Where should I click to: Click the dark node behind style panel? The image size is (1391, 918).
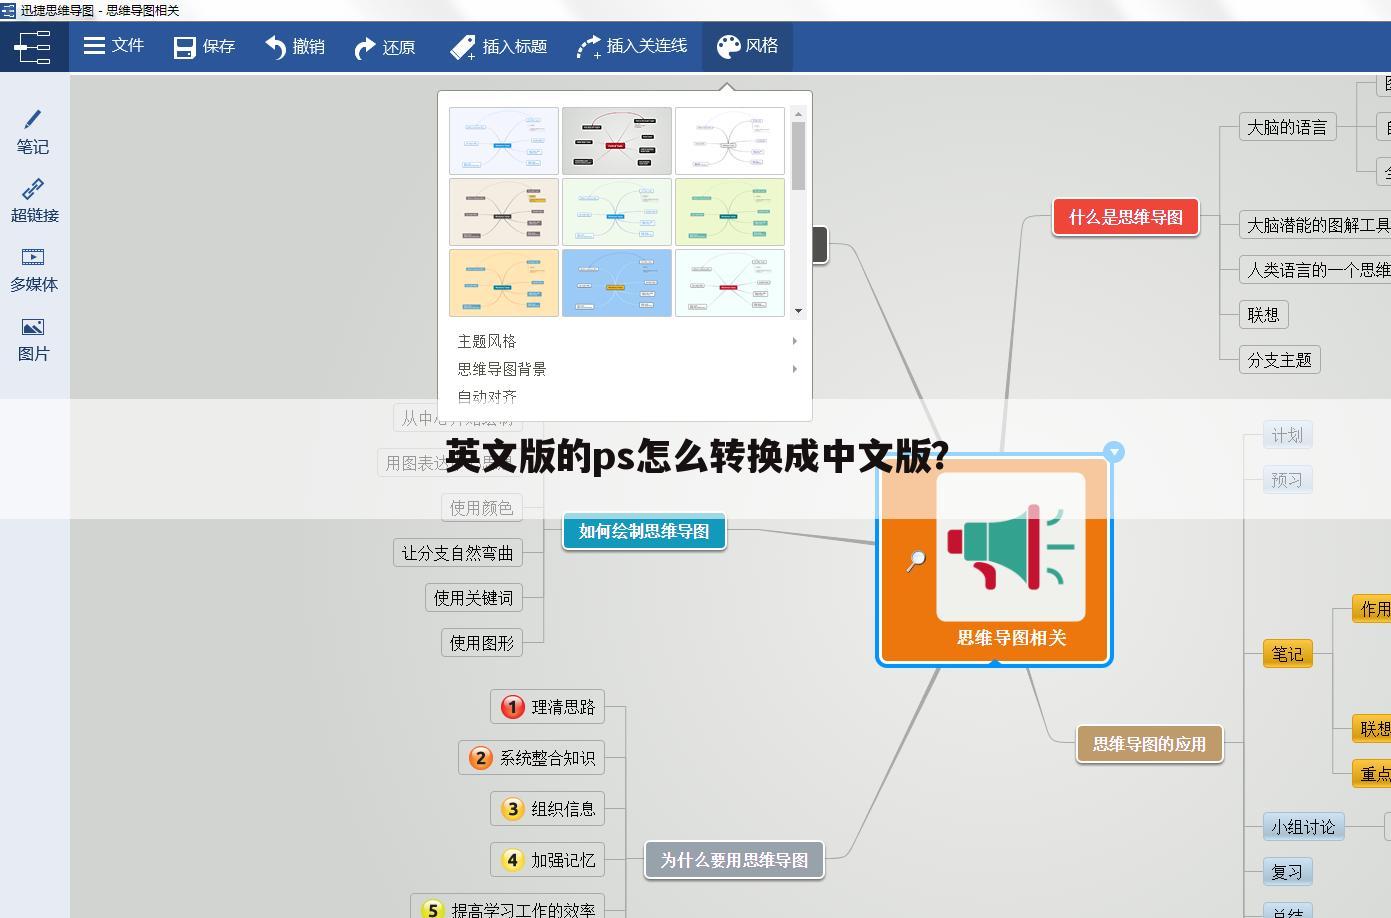pyautogui.click(x=820, y=245)
